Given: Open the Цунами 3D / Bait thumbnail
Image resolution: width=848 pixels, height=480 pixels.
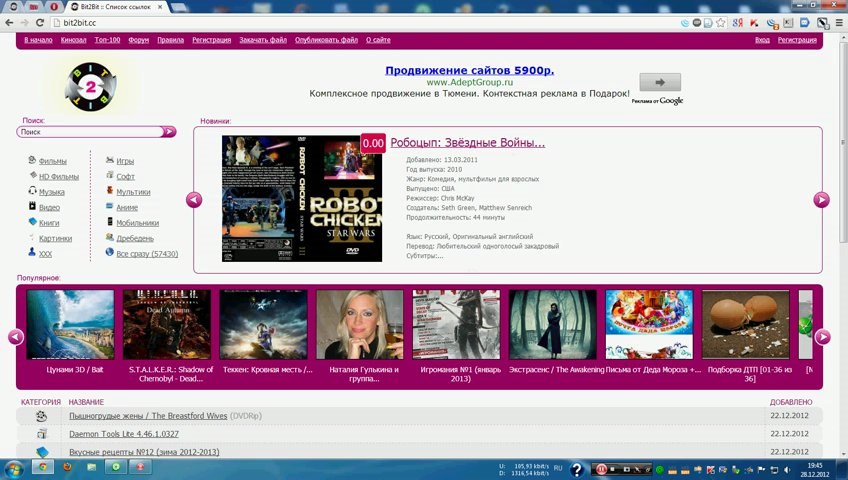Looking at the screenshot, I should coord(70,325).
